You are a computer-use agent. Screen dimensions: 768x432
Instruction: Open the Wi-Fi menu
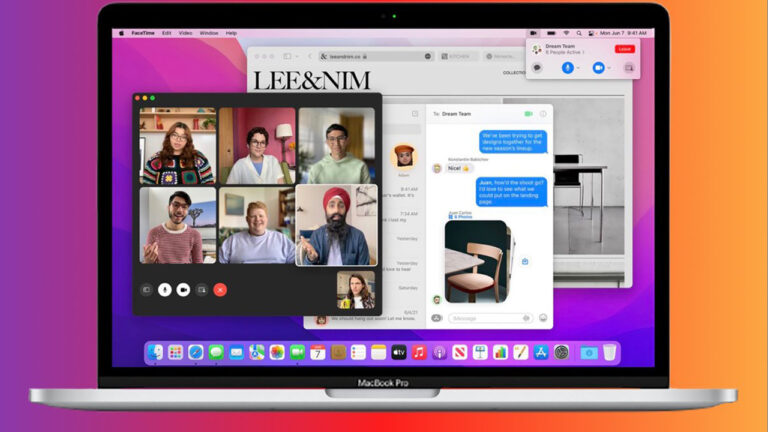(x=566, y=33)
